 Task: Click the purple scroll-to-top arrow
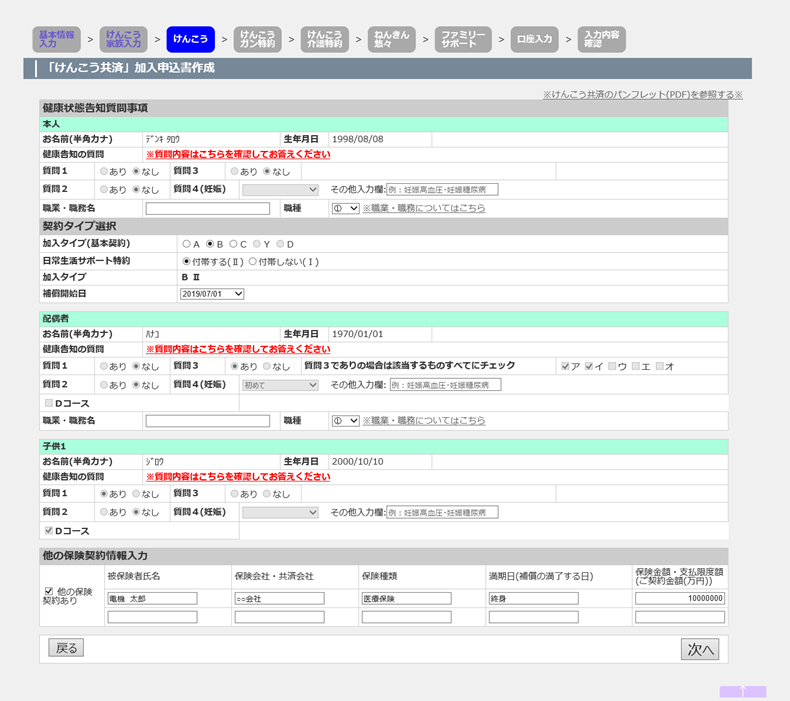(x=742, y=691)
